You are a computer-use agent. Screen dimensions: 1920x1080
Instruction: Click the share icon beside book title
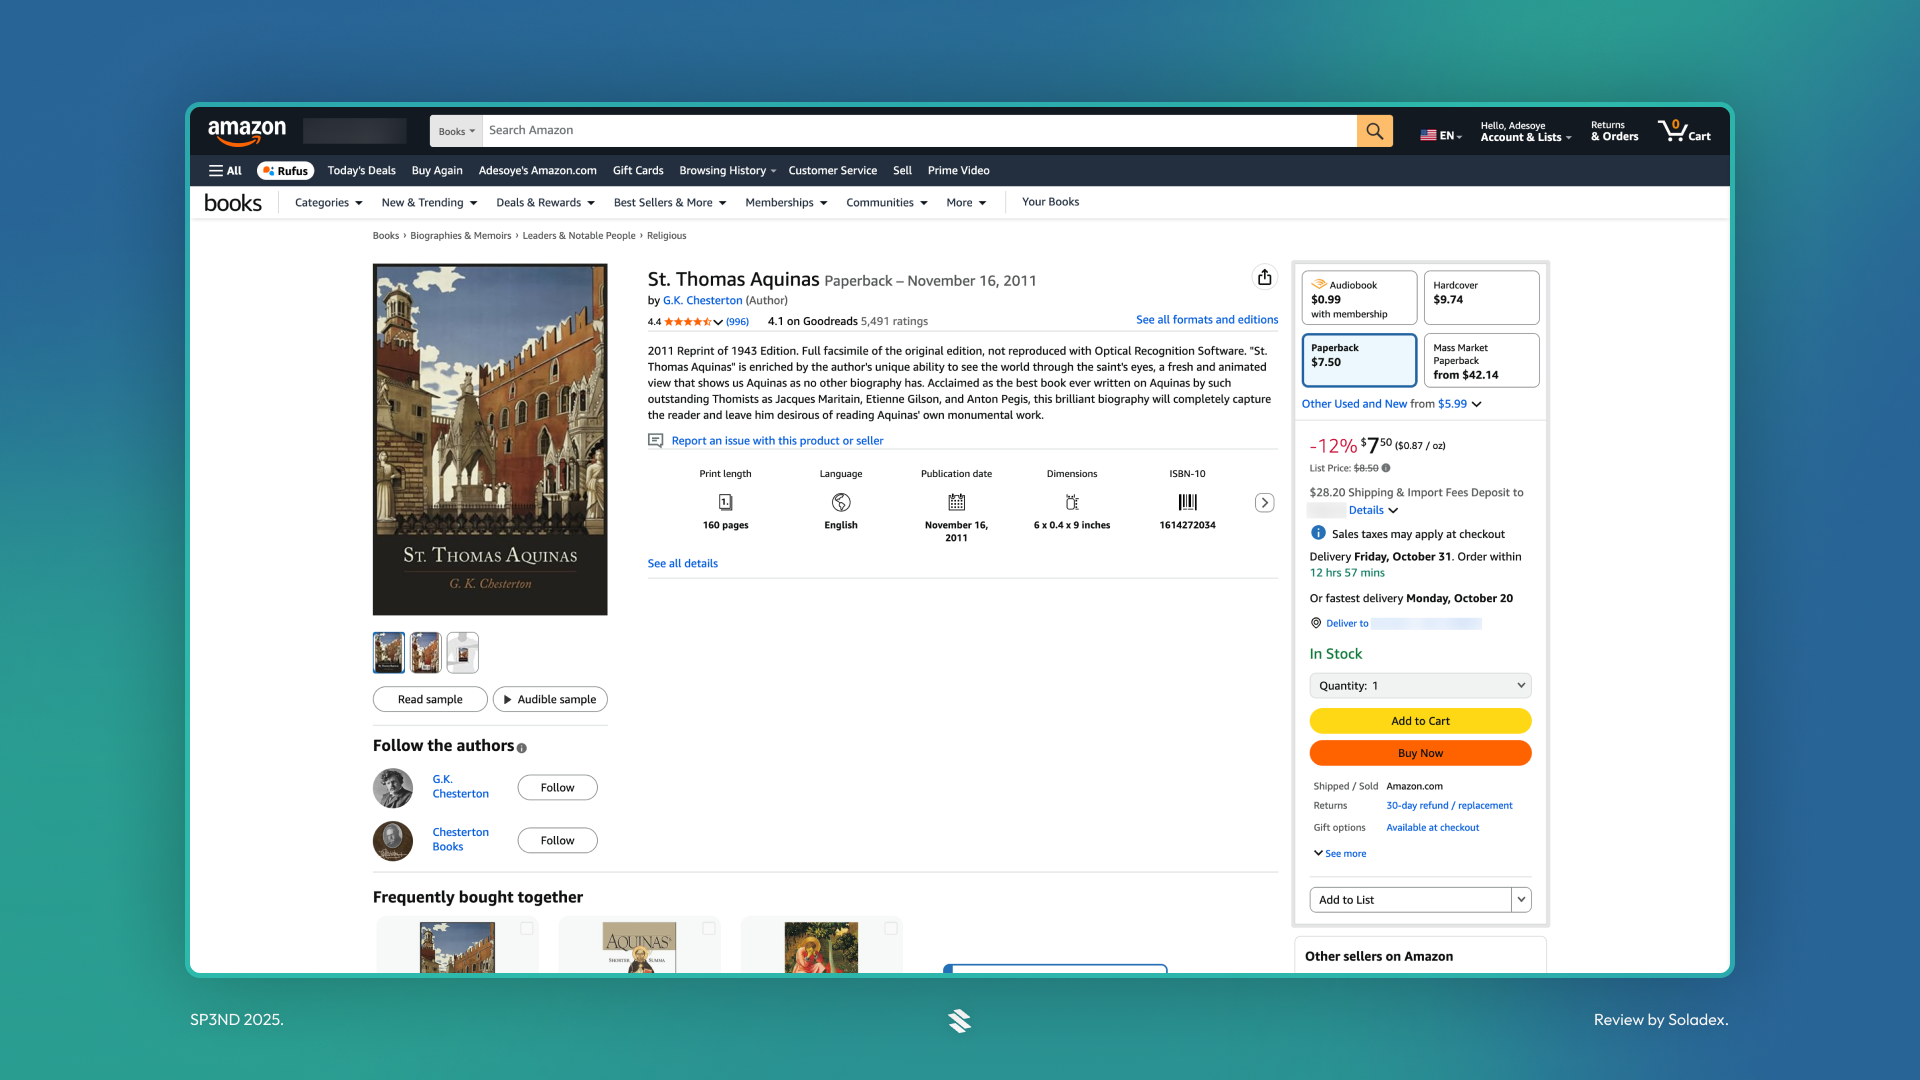click(x=1264, y=278)
